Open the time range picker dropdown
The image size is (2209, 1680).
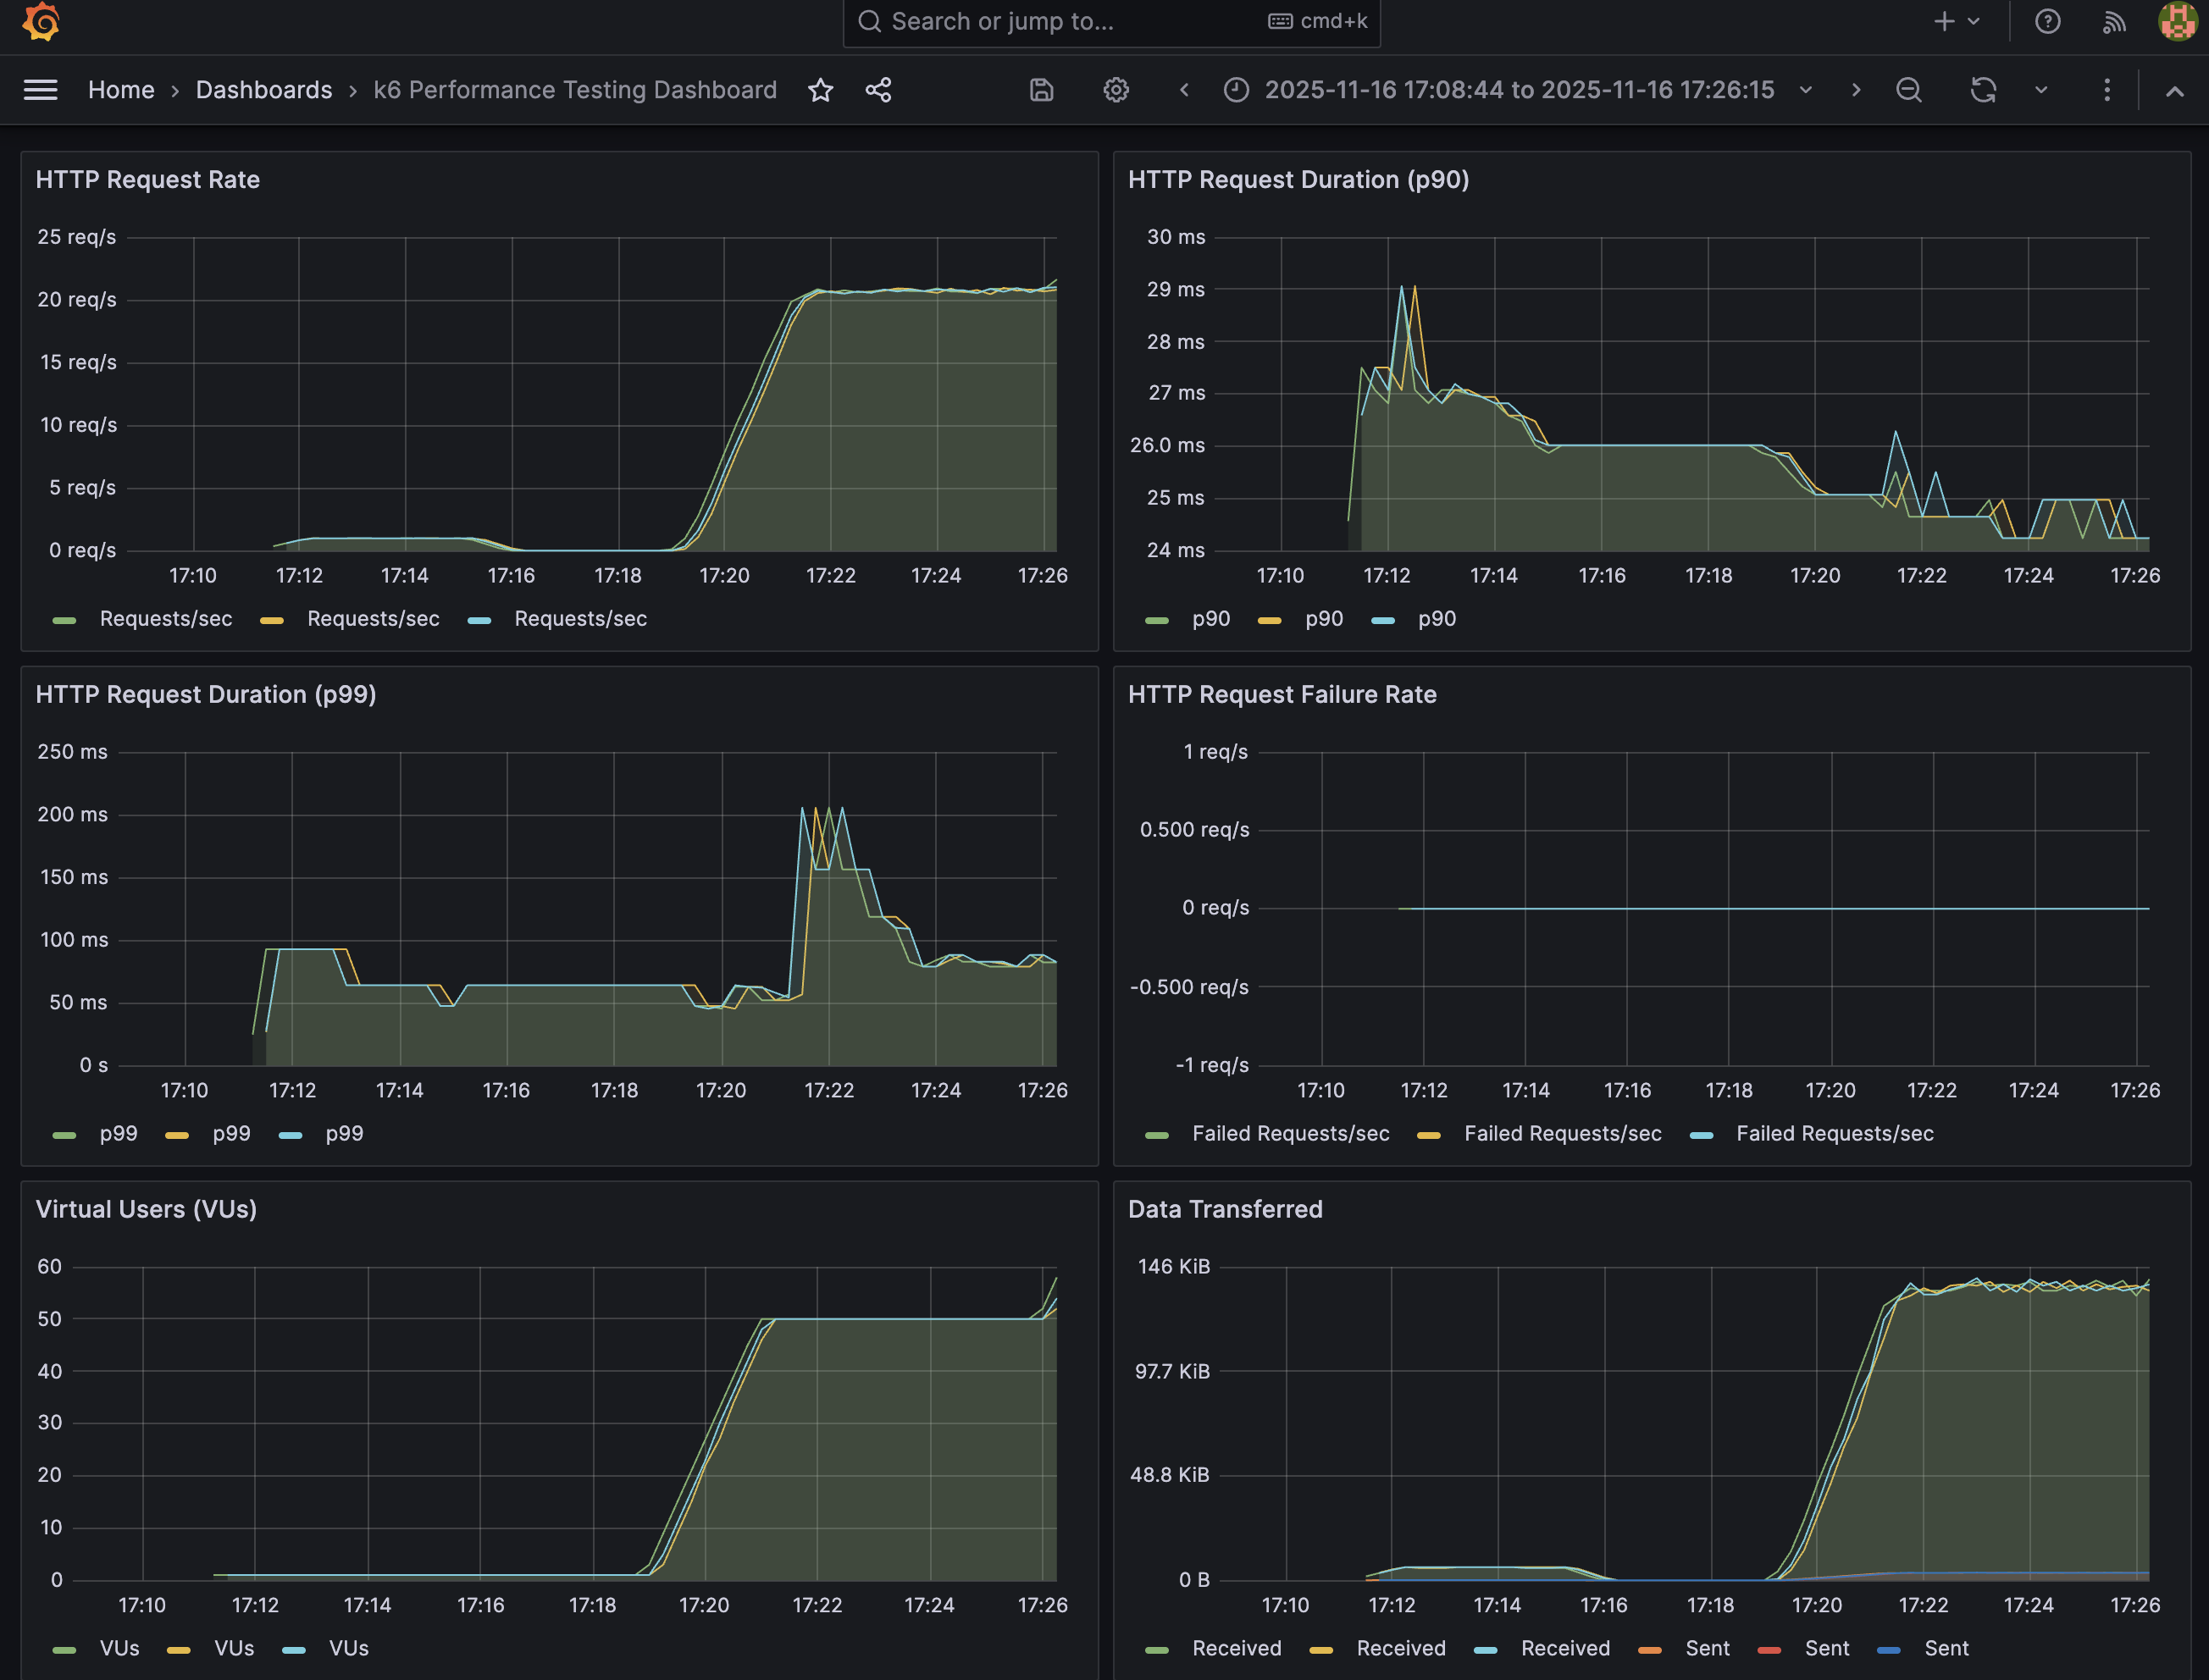tap(1518, 90)
